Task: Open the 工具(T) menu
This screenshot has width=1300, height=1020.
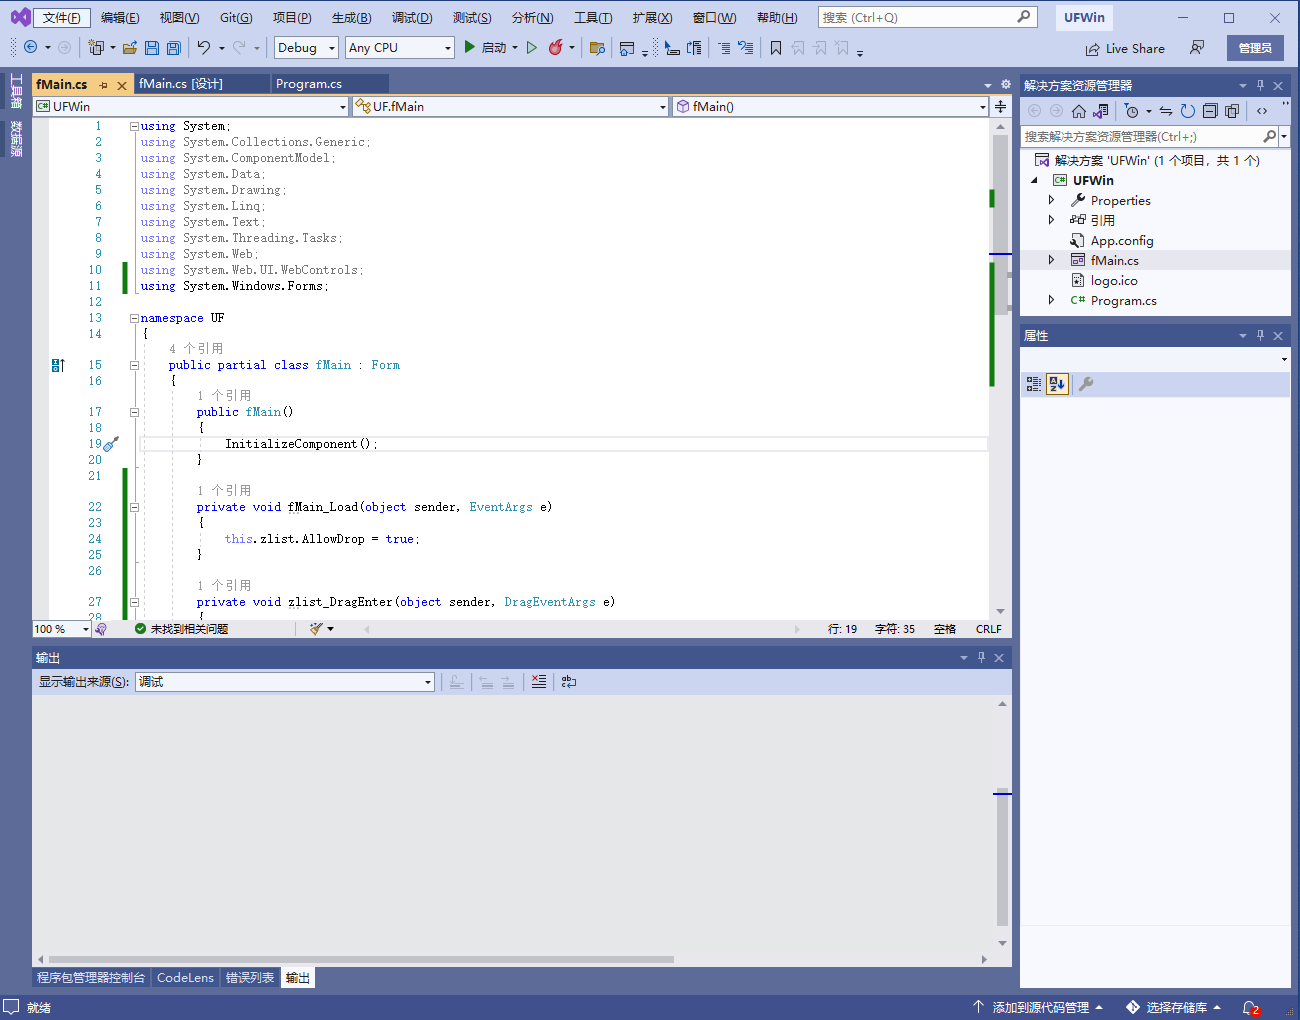Action: pos(593,18)
